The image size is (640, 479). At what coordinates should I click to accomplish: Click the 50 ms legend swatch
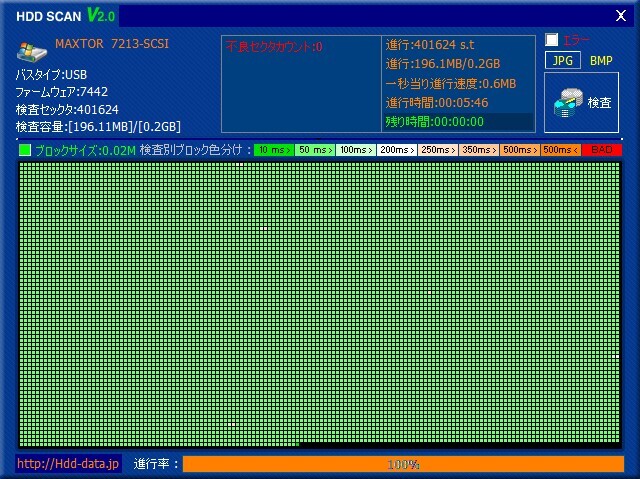[315, 150]
